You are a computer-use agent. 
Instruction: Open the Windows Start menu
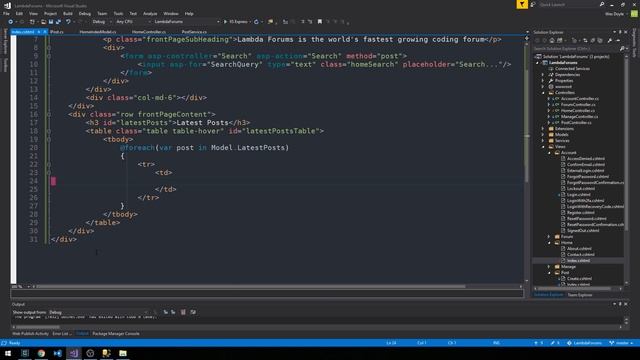coord(8,353)
